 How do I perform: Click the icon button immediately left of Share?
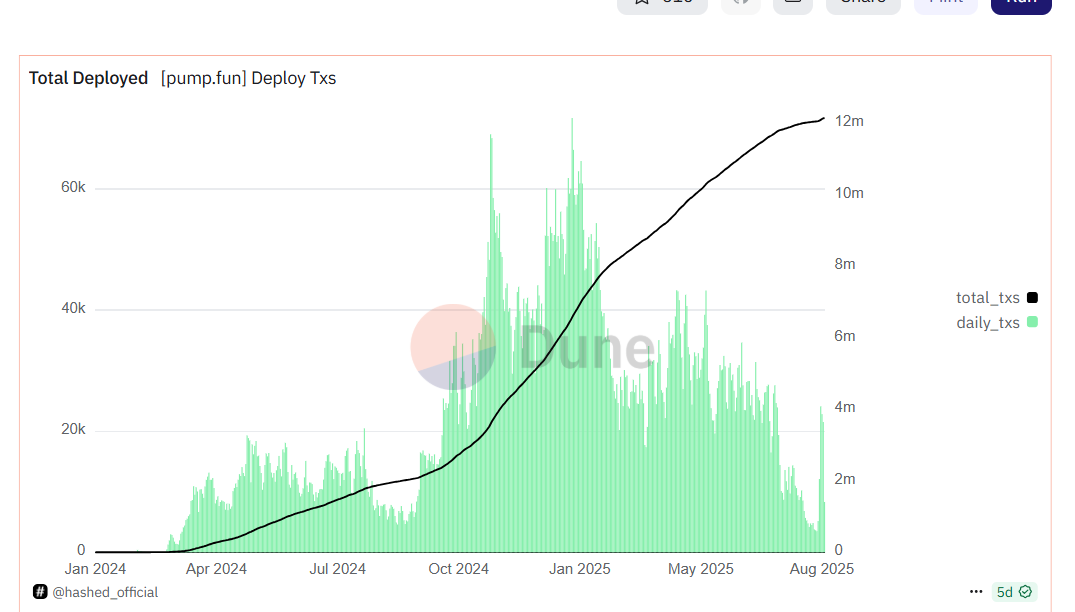point(792,3)
